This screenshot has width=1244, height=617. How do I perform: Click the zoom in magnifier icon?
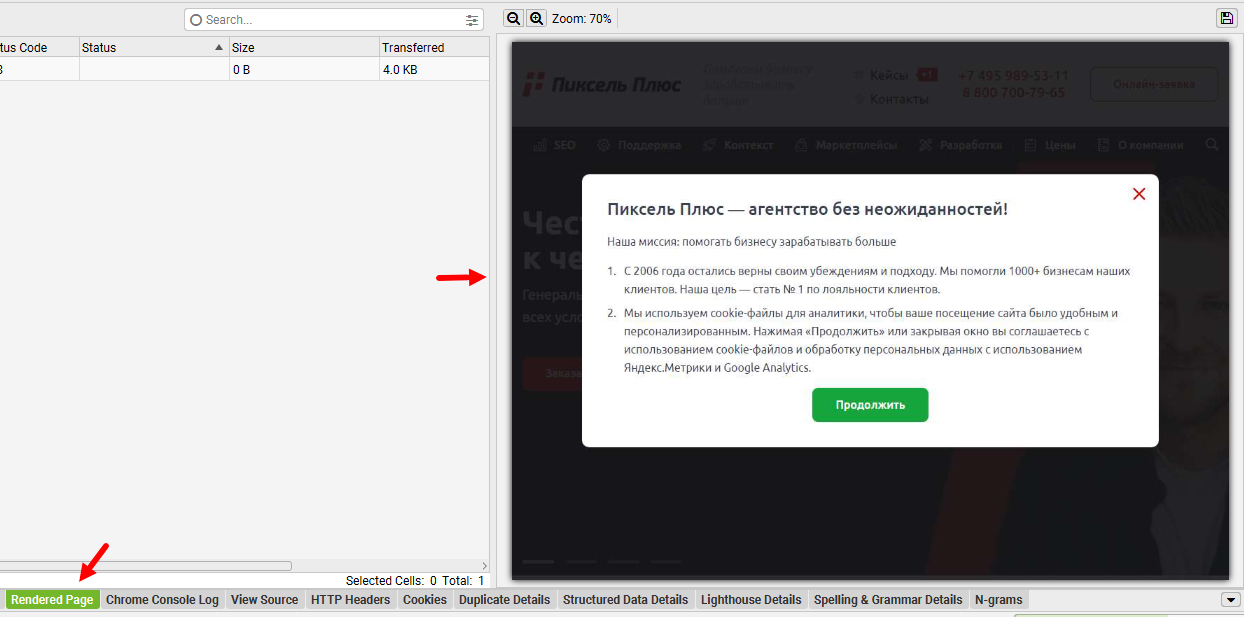(x=536, y=19)
